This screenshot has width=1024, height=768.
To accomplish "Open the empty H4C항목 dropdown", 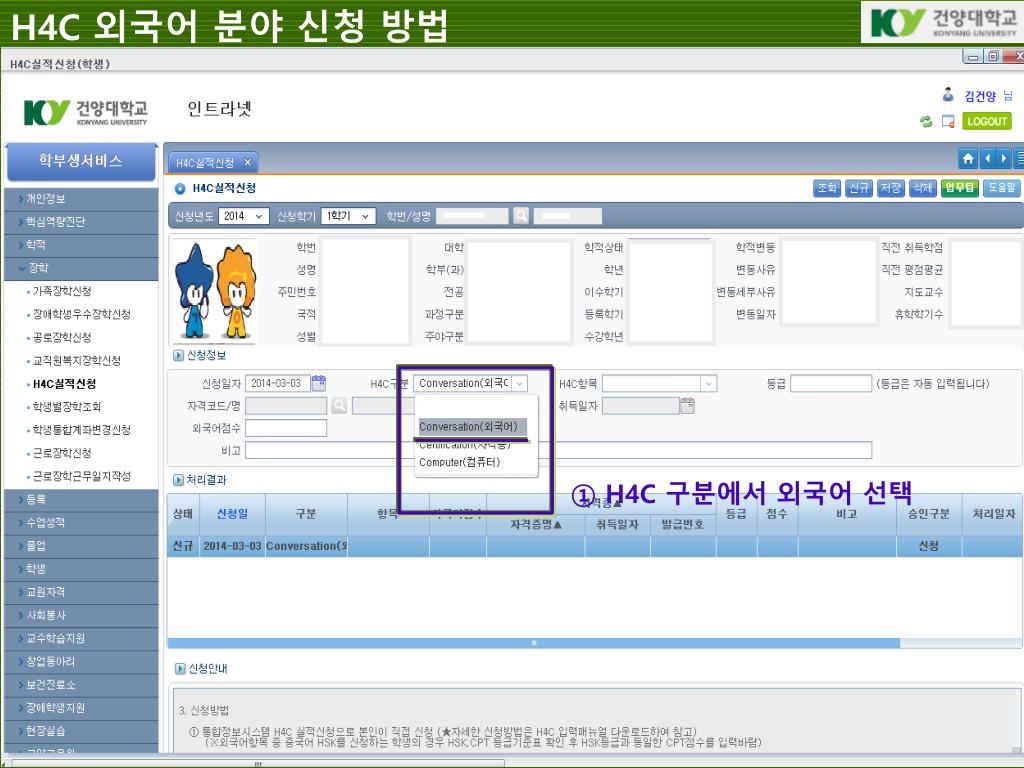I will [659, 383].
